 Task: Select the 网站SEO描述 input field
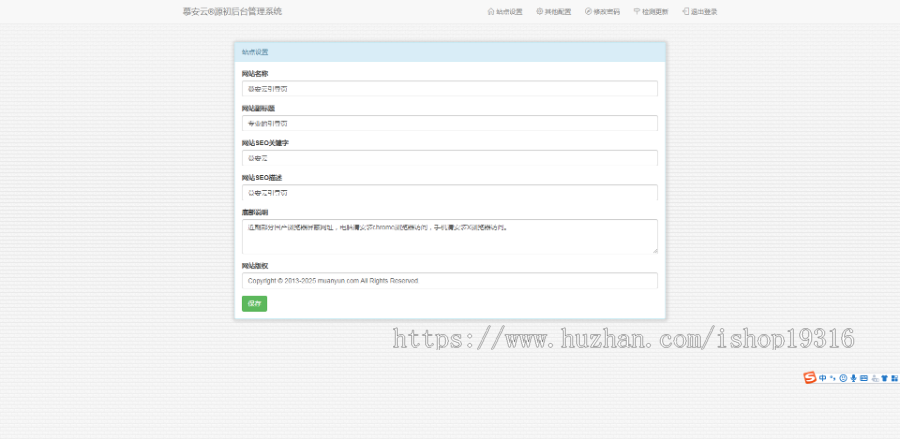coord(449,192)
